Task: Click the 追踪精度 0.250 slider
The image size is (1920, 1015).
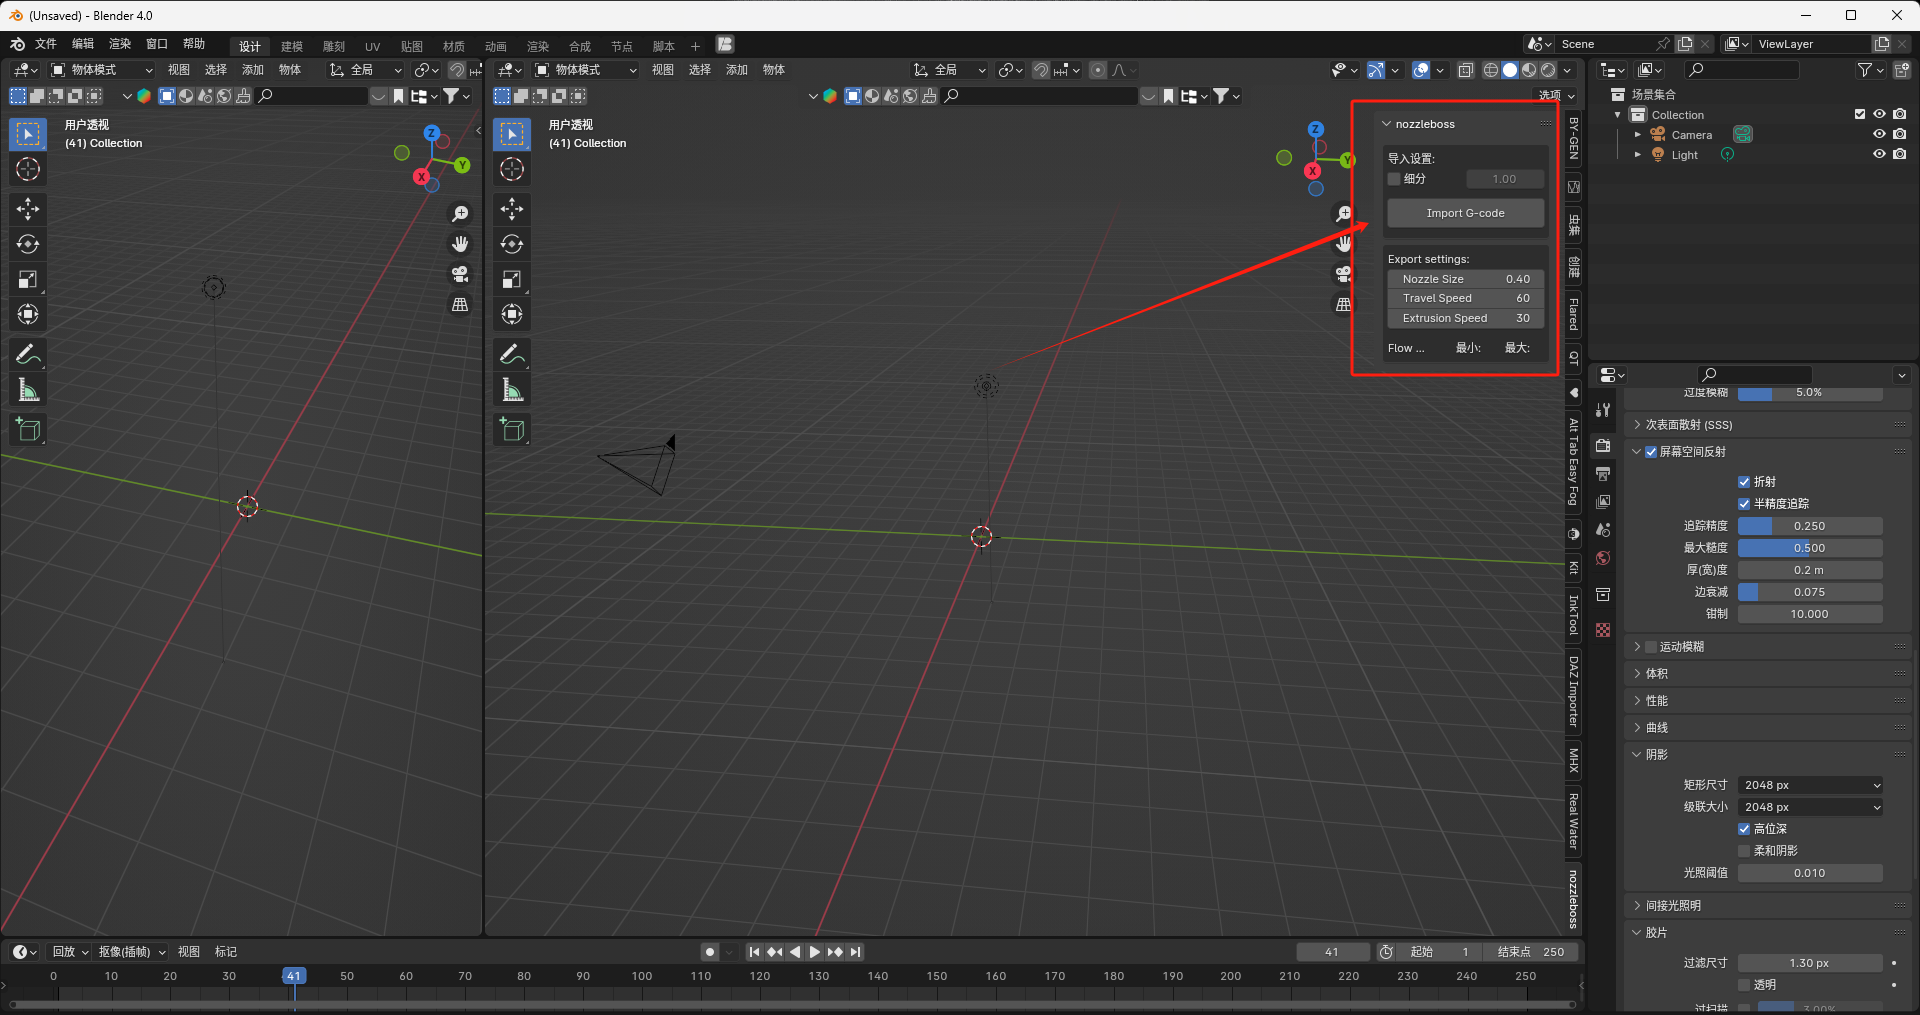Action: [x=1810, y=526]
